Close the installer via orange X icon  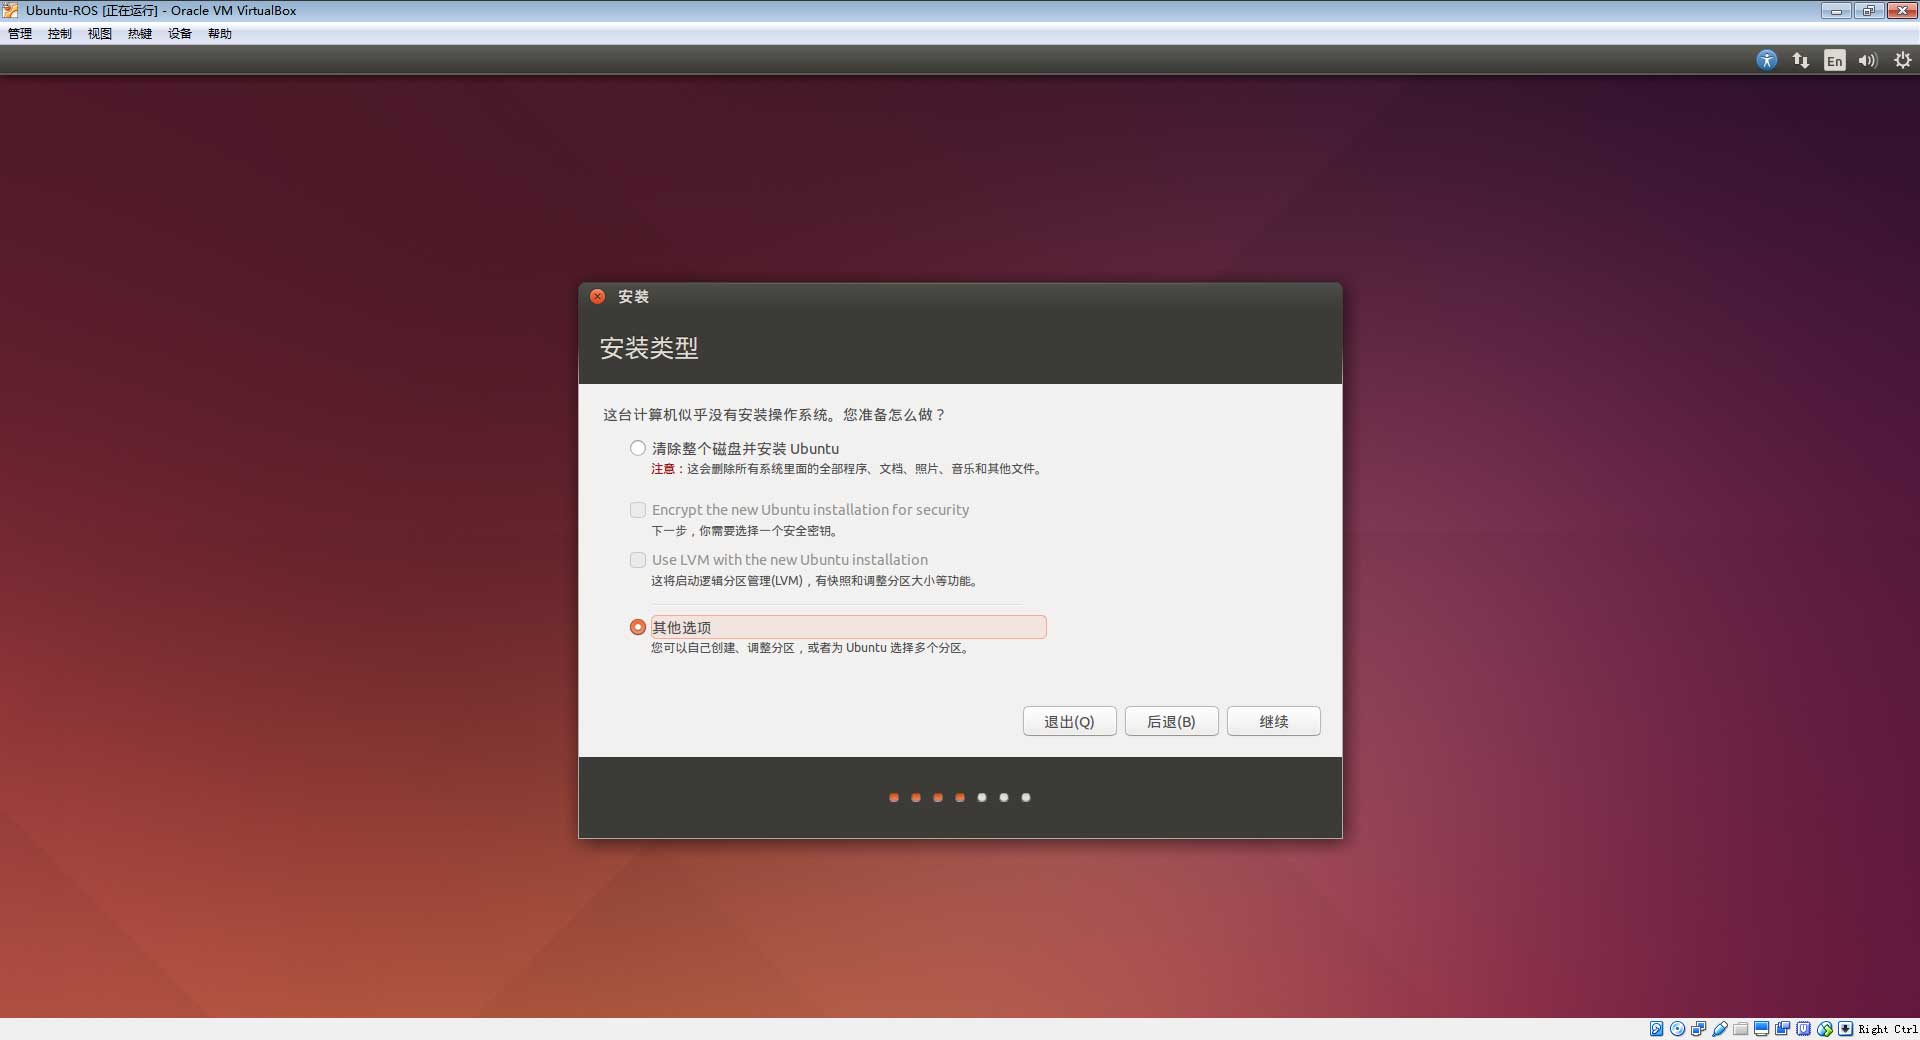coord(597,296)
